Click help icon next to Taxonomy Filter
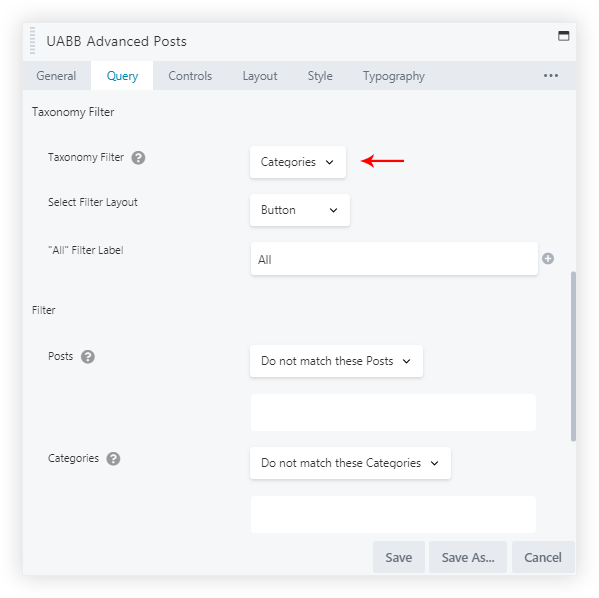The width and height of the screenshot is (599, 598). 138,157
